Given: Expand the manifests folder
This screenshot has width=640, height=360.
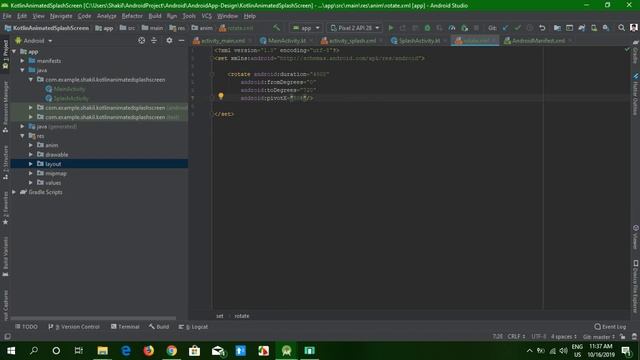Looking at the screenshot, I should point(22,61).
